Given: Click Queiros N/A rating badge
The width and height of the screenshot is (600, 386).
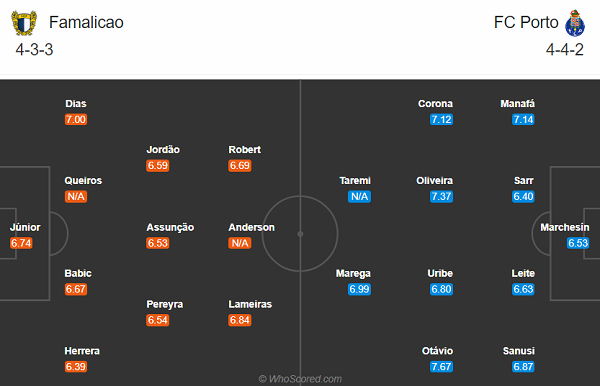Looking at the screenshot, I should pos(76,197).
